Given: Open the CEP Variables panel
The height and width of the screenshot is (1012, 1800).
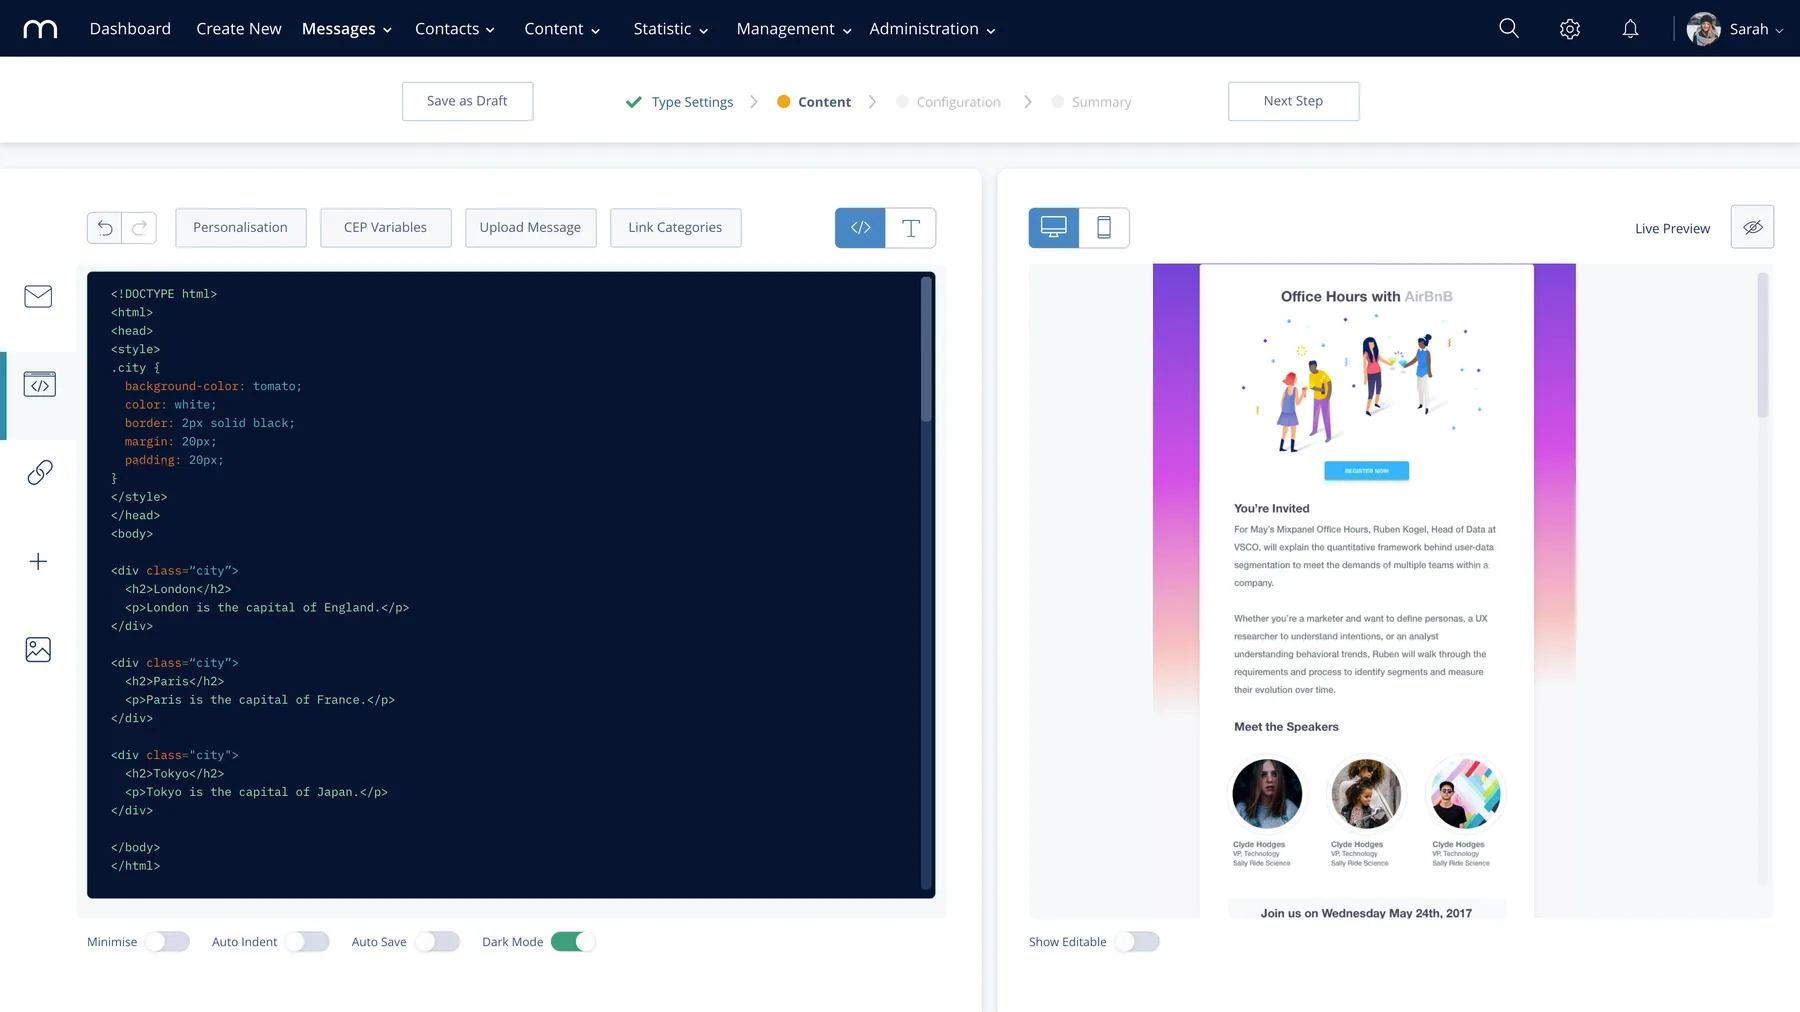Looking at the screenshot, I should coord(385,228).
